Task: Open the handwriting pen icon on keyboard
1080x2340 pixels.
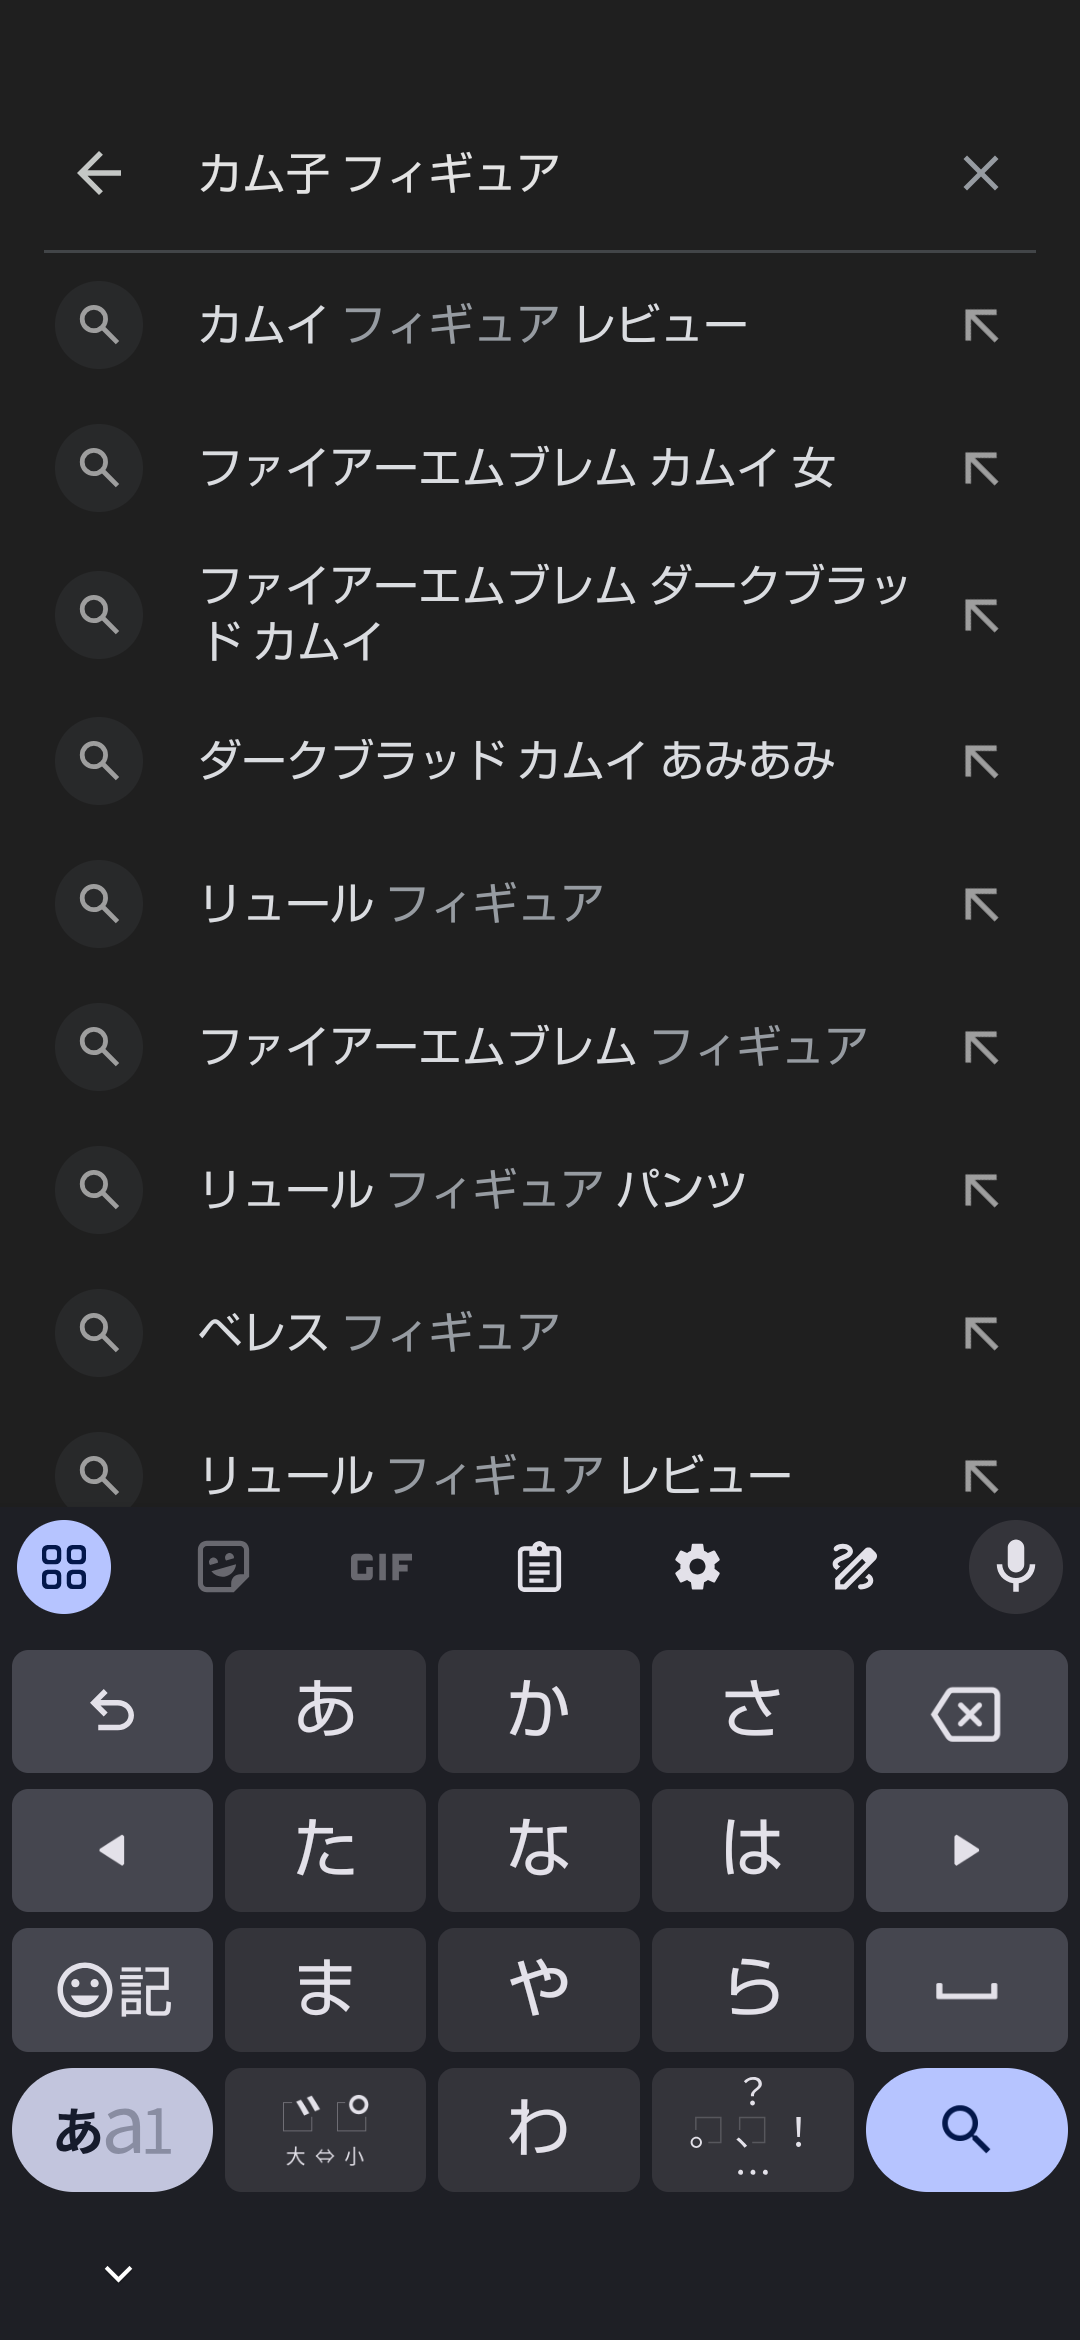Action: (x=855, y=1567)
